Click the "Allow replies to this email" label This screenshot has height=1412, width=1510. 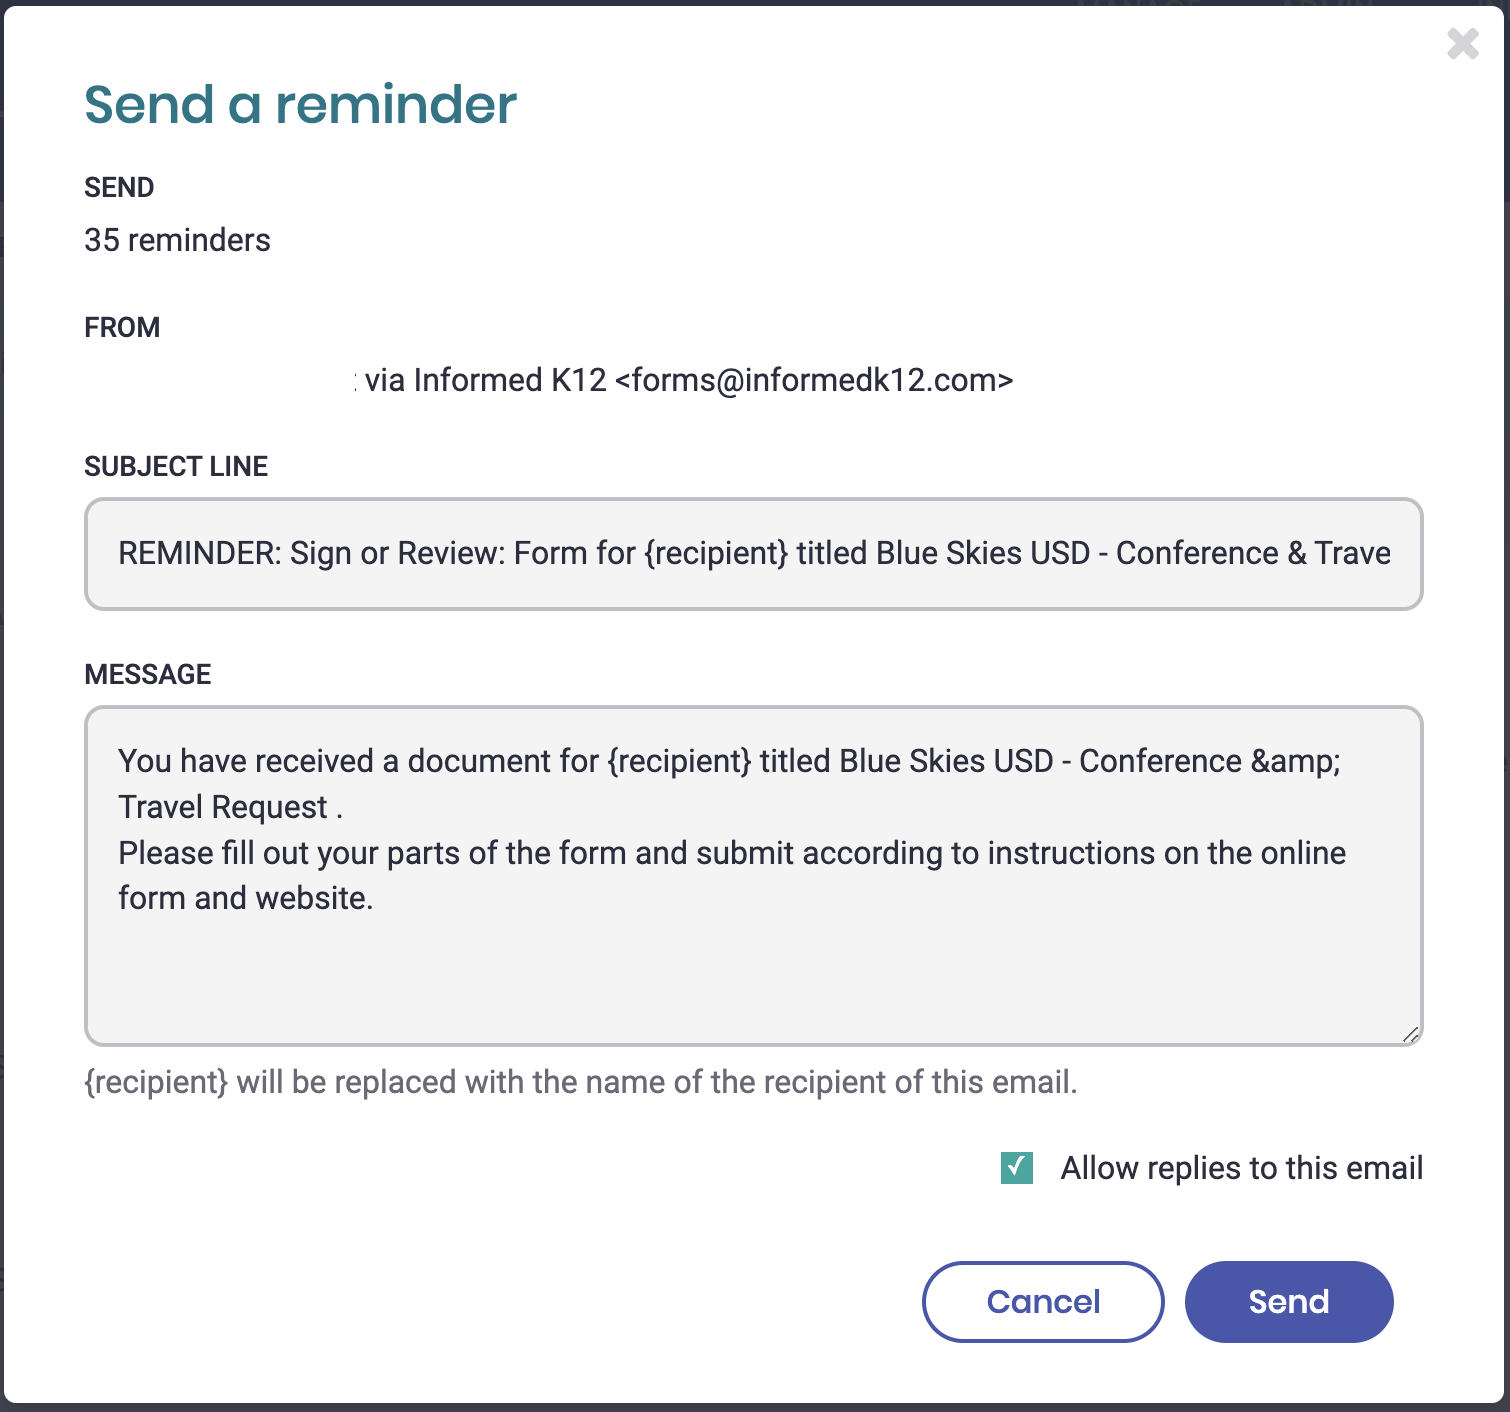tap(1241, 1168)
